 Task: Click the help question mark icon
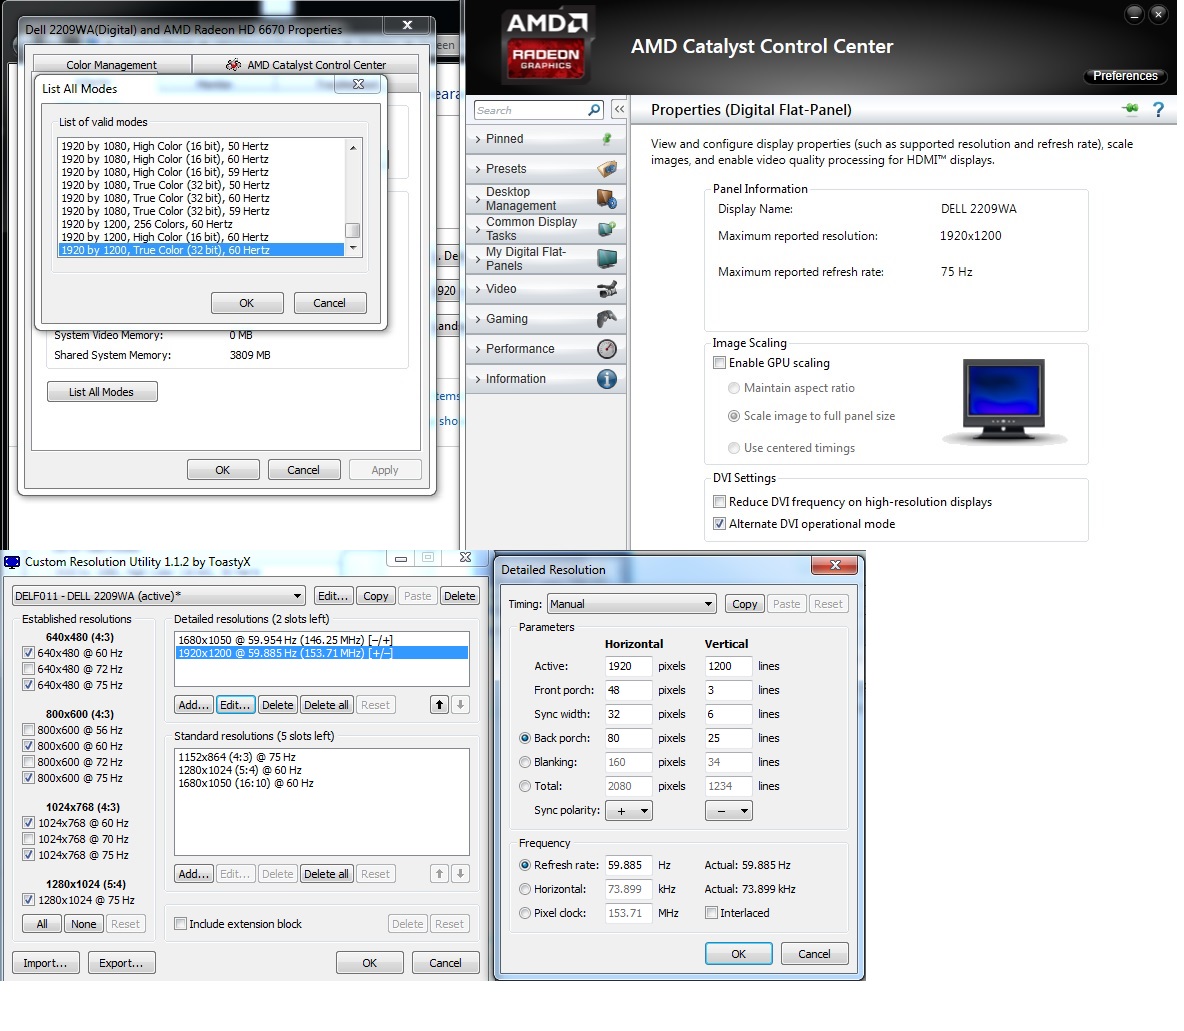tap(1158, 110)
